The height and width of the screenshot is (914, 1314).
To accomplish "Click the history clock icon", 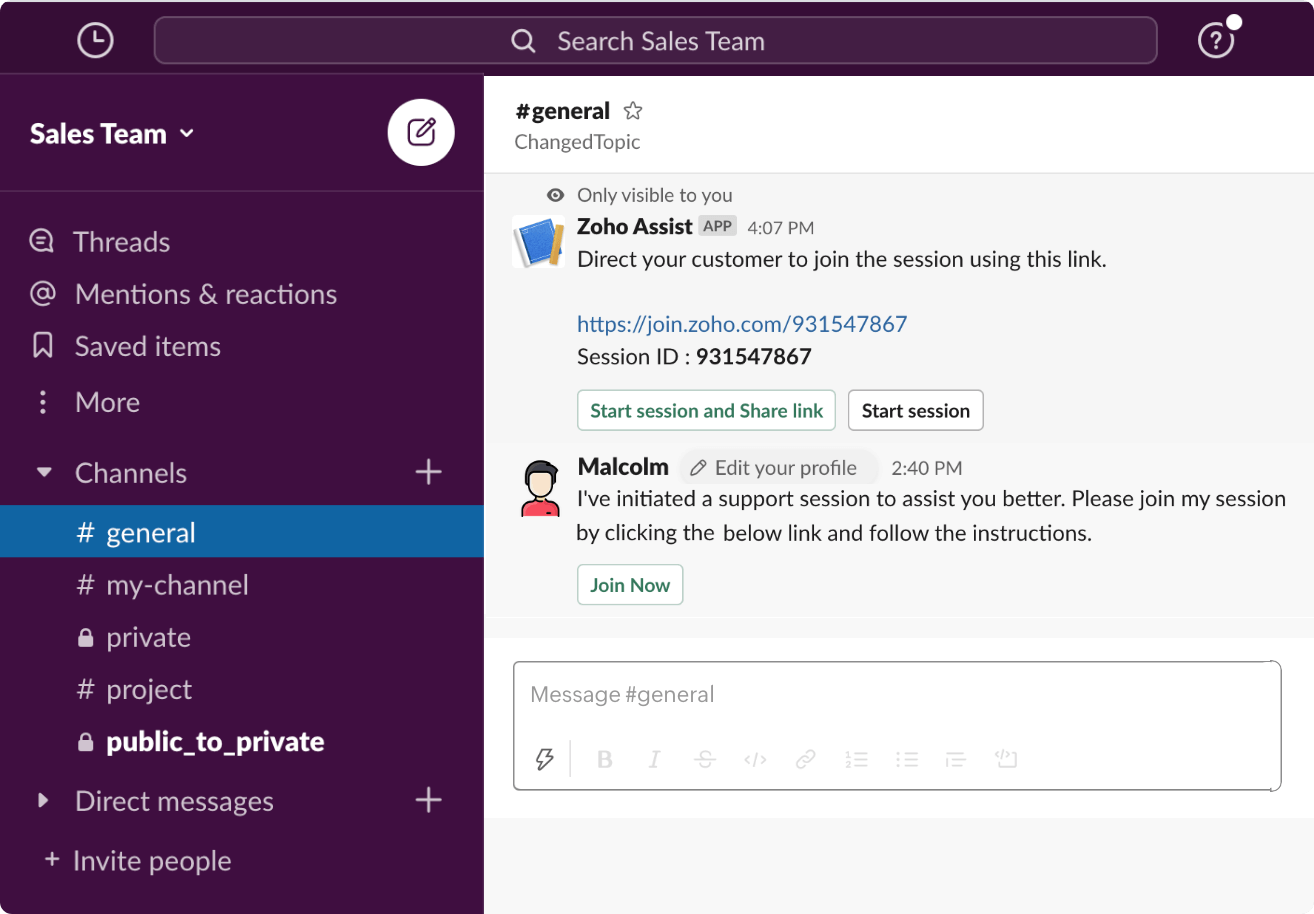I will (x=94, y=39).
